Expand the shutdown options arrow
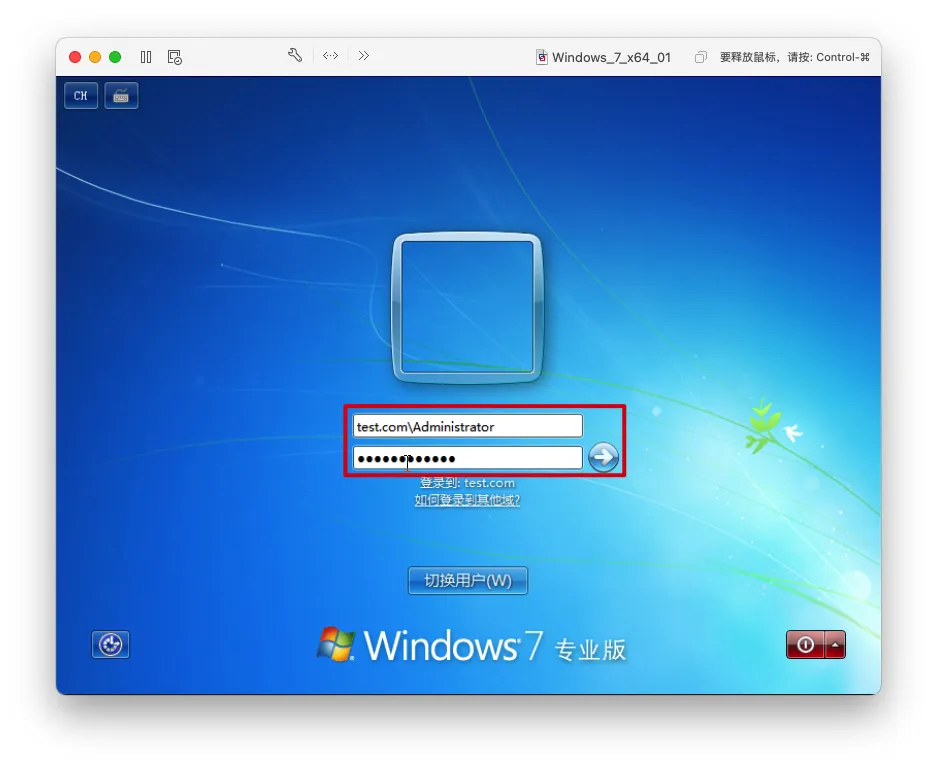 (x=835, y=645)
